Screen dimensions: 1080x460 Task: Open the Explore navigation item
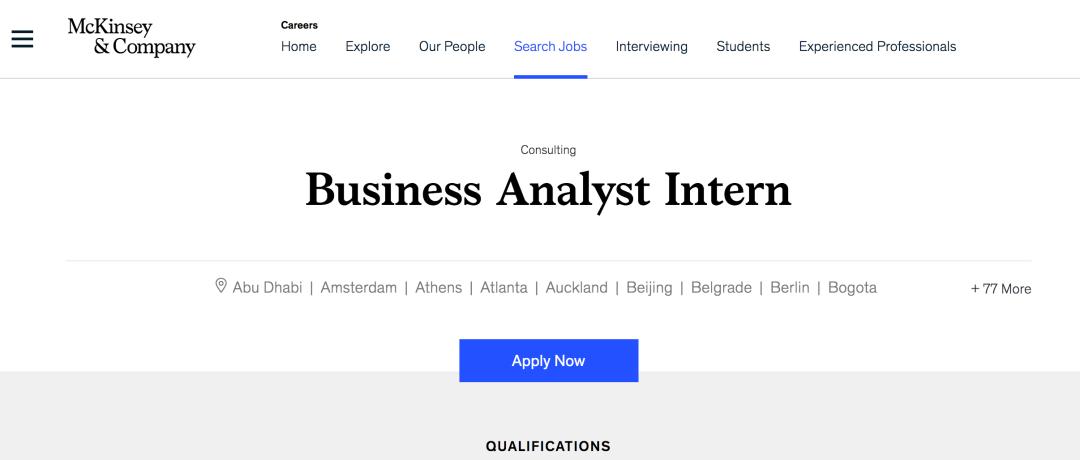point(368,46)
